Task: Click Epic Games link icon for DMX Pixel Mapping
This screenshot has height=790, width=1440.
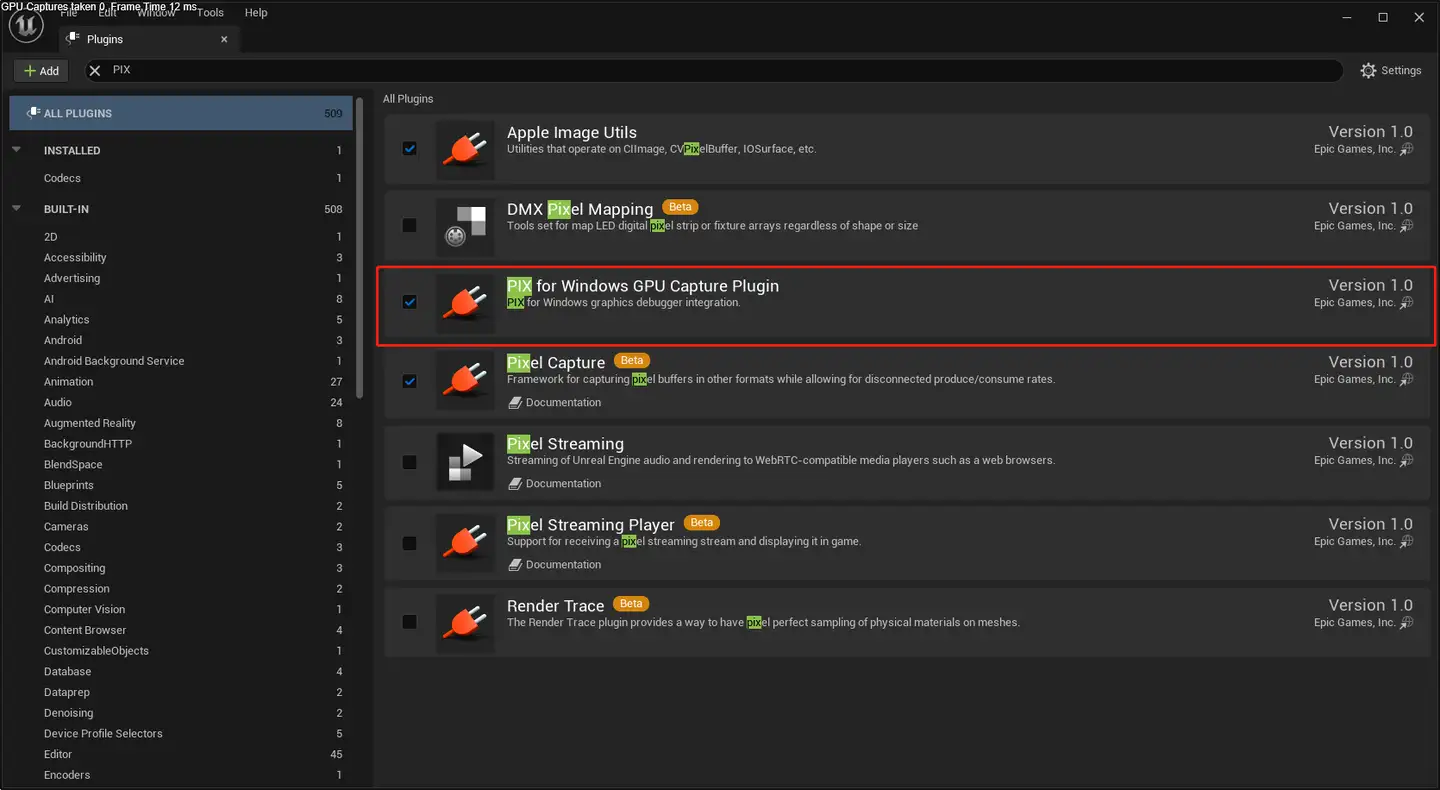Action: coord(1407,226)
